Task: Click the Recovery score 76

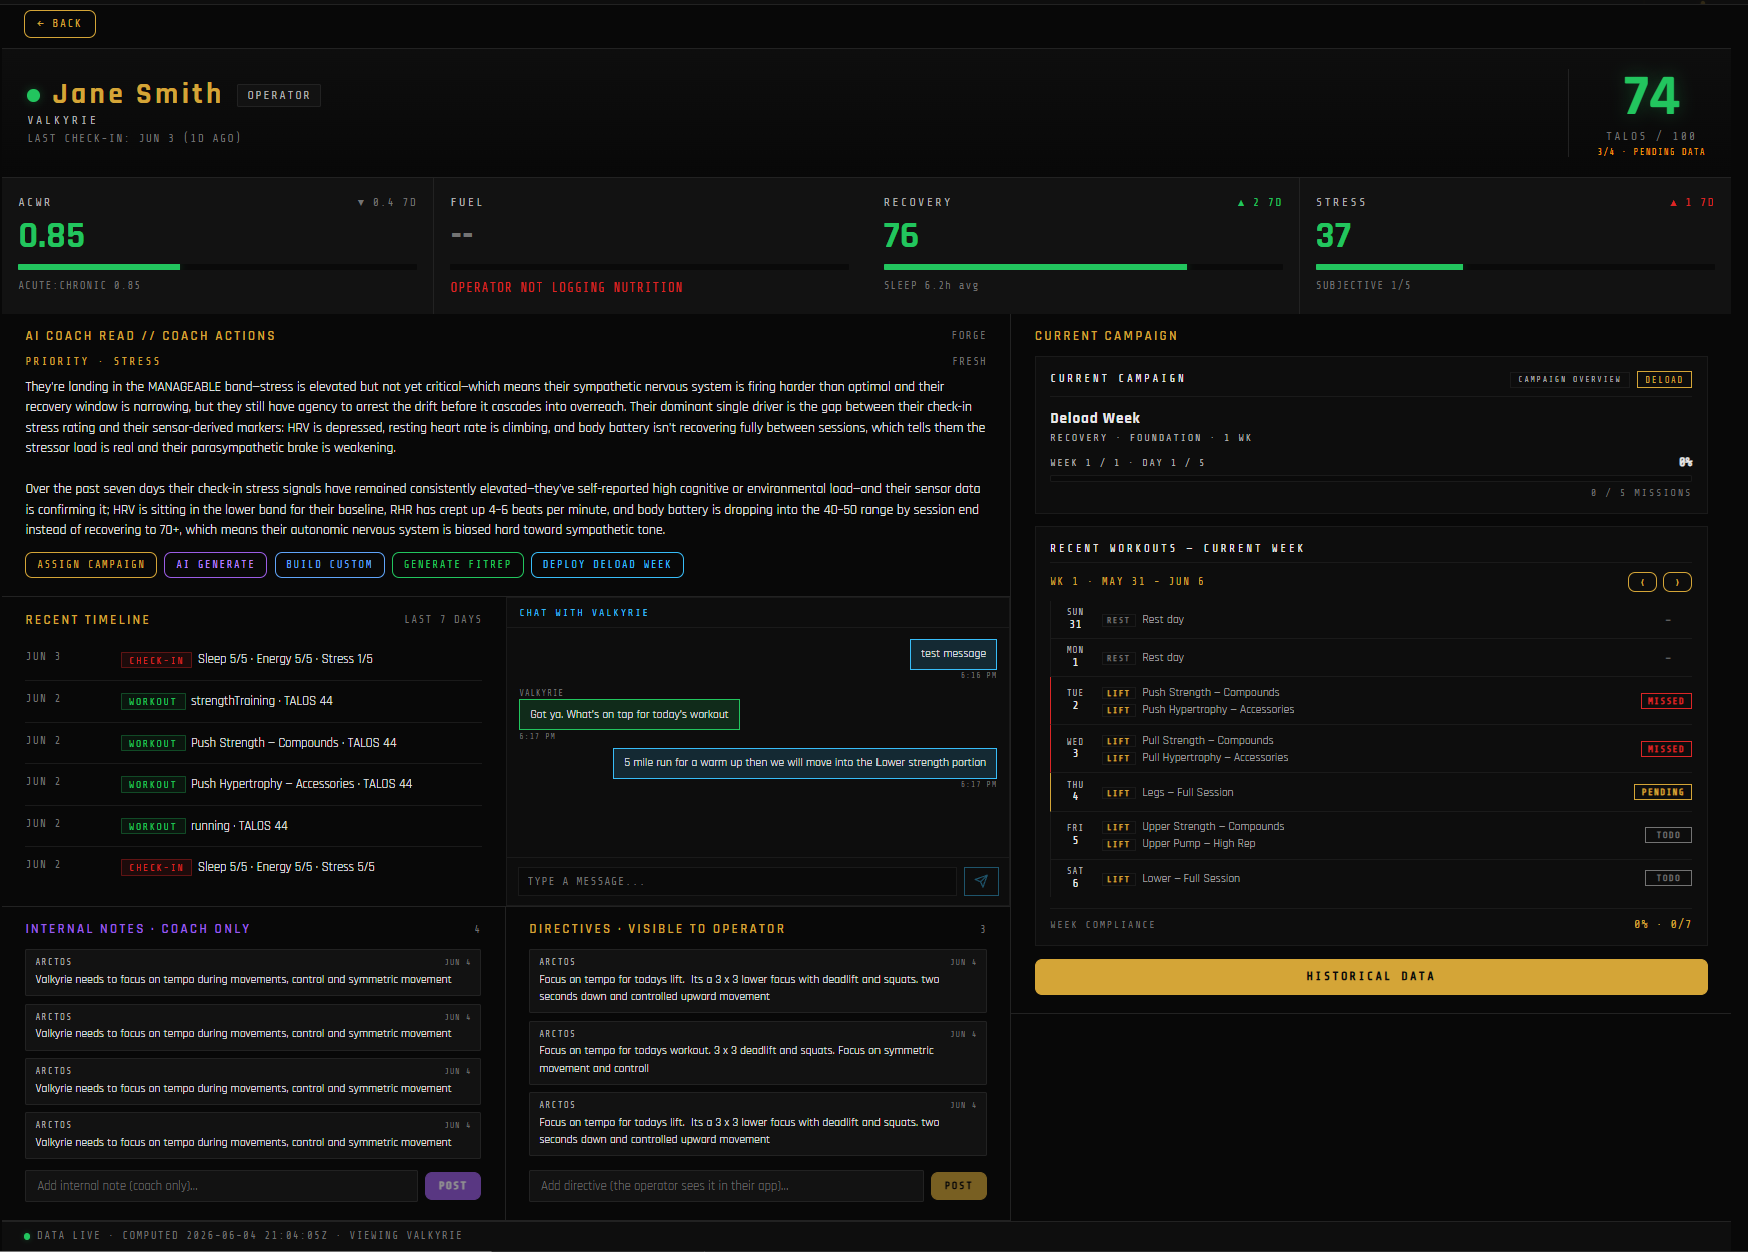Action: [x=901, y=236]
